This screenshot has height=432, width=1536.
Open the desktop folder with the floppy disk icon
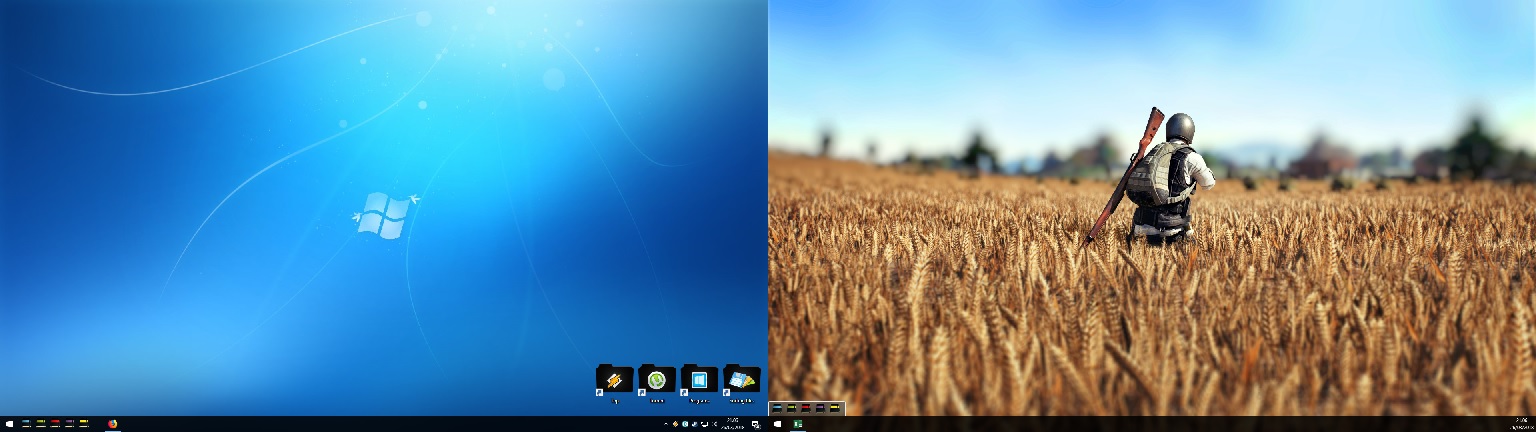[742, 380]
